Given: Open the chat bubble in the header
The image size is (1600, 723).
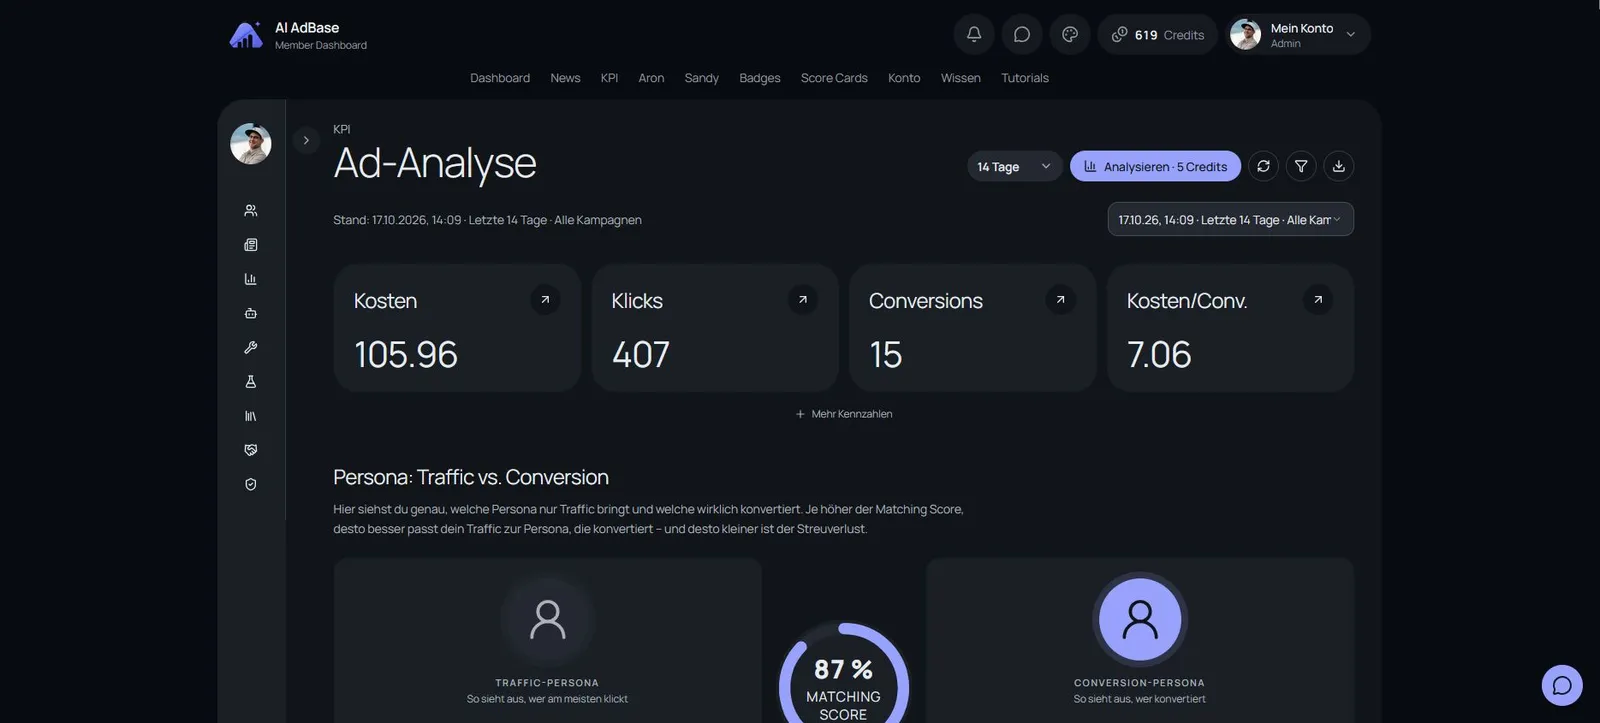Looking at the screenshot, I should pos(1022,34).
